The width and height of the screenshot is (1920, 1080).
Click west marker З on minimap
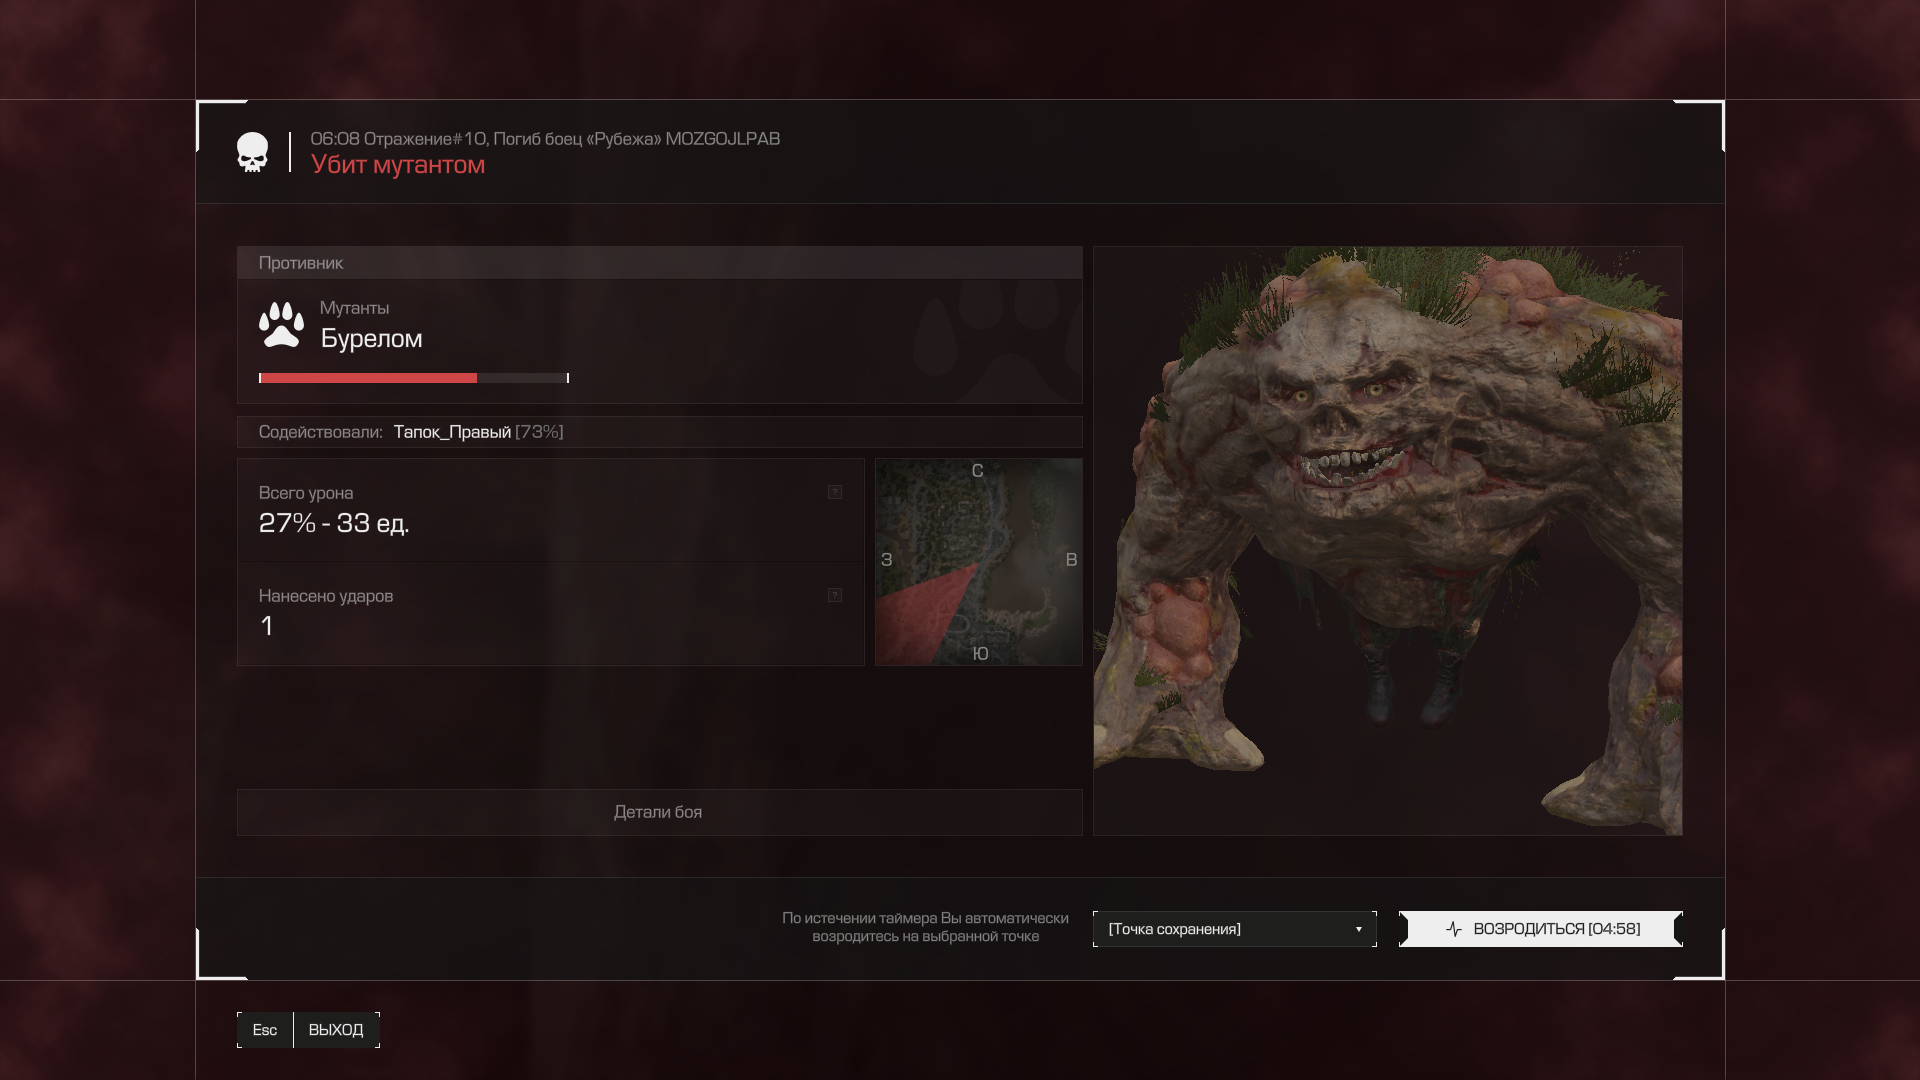886,560
